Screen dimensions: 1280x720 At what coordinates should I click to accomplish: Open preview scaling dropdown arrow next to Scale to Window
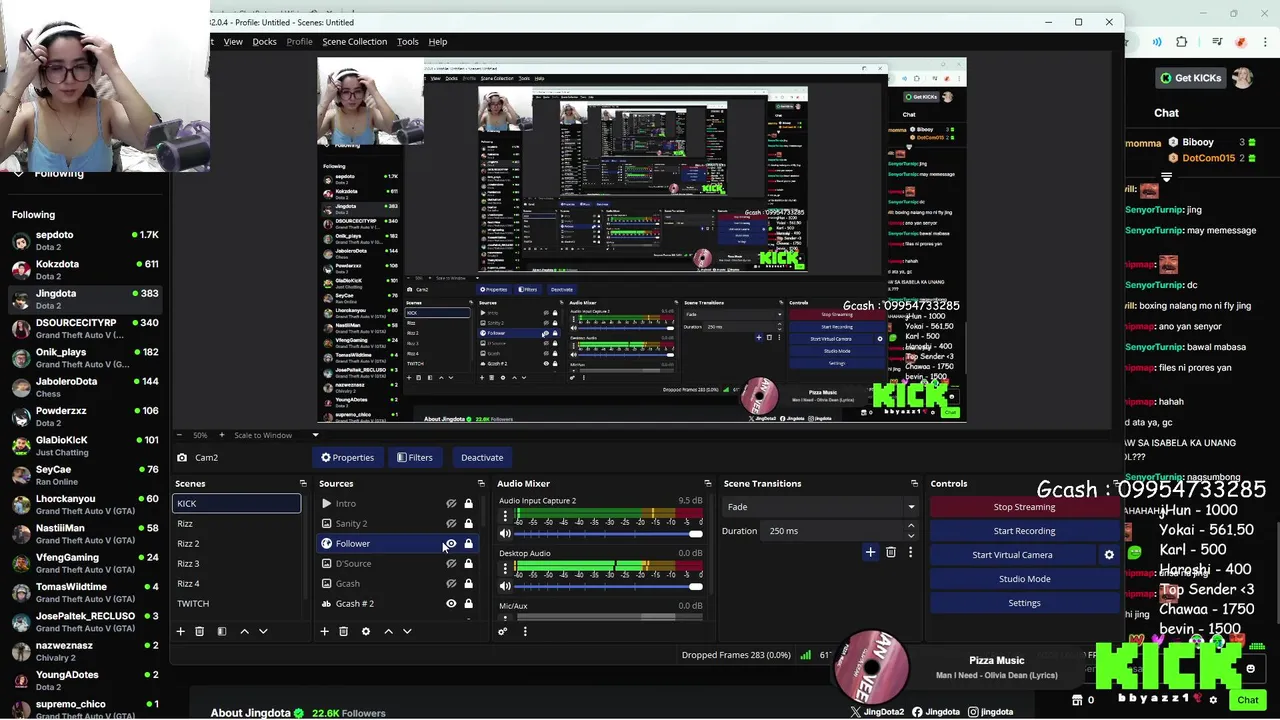pyautogui.click(x=315, y=435)
